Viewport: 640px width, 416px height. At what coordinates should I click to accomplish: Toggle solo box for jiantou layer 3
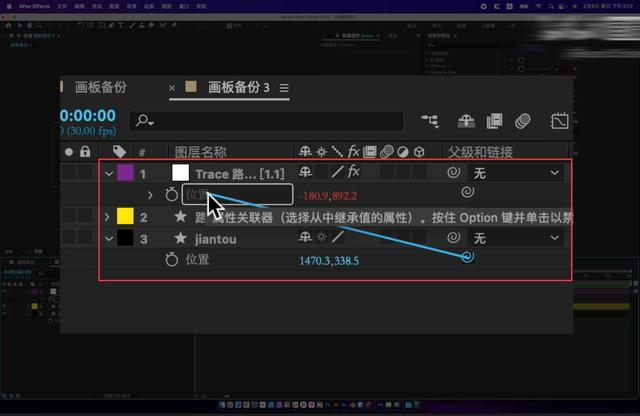tap(69, 238)
